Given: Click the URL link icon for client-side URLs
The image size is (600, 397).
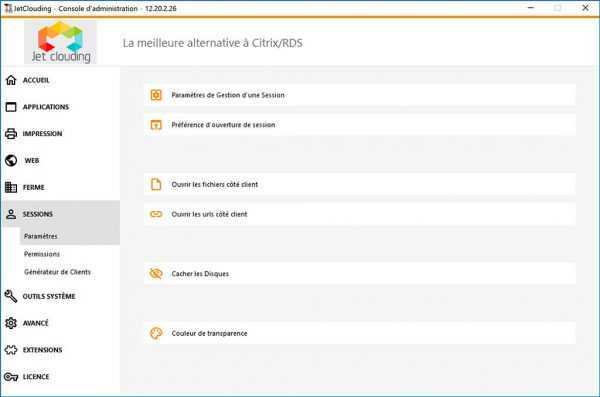Looking at the screenshot, I should [x=156, y=214].
